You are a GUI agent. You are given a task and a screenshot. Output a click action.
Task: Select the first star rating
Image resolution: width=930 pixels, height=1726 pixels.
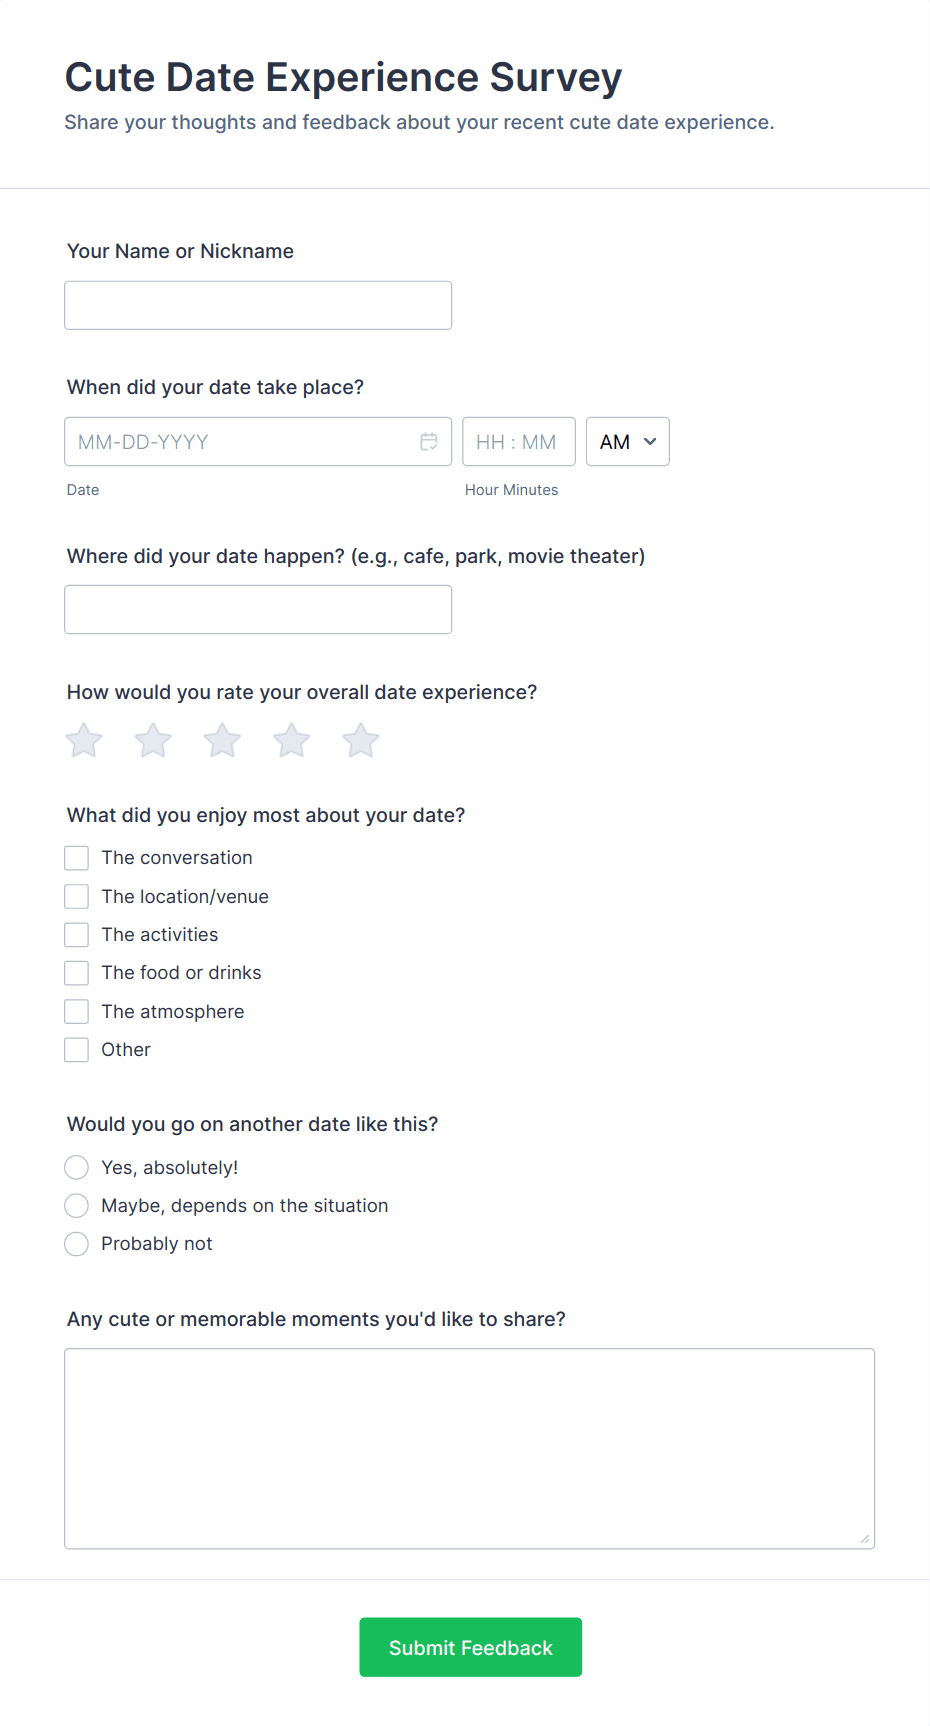[83, 740]
